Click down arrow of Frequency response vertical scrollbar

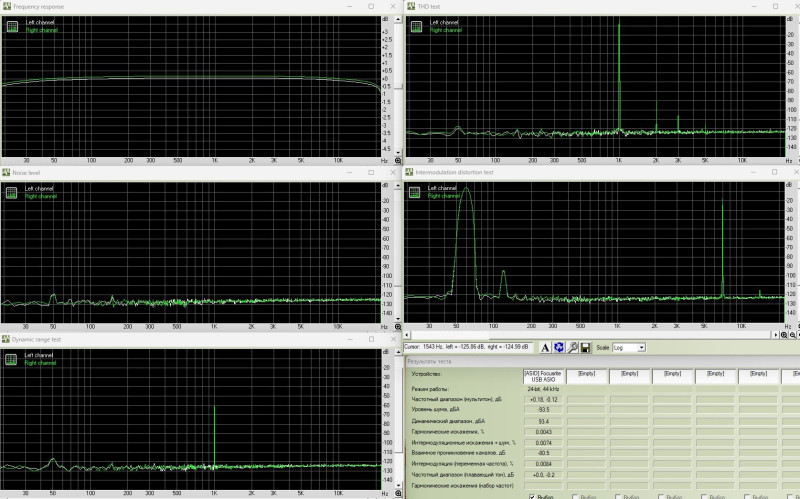398,152
